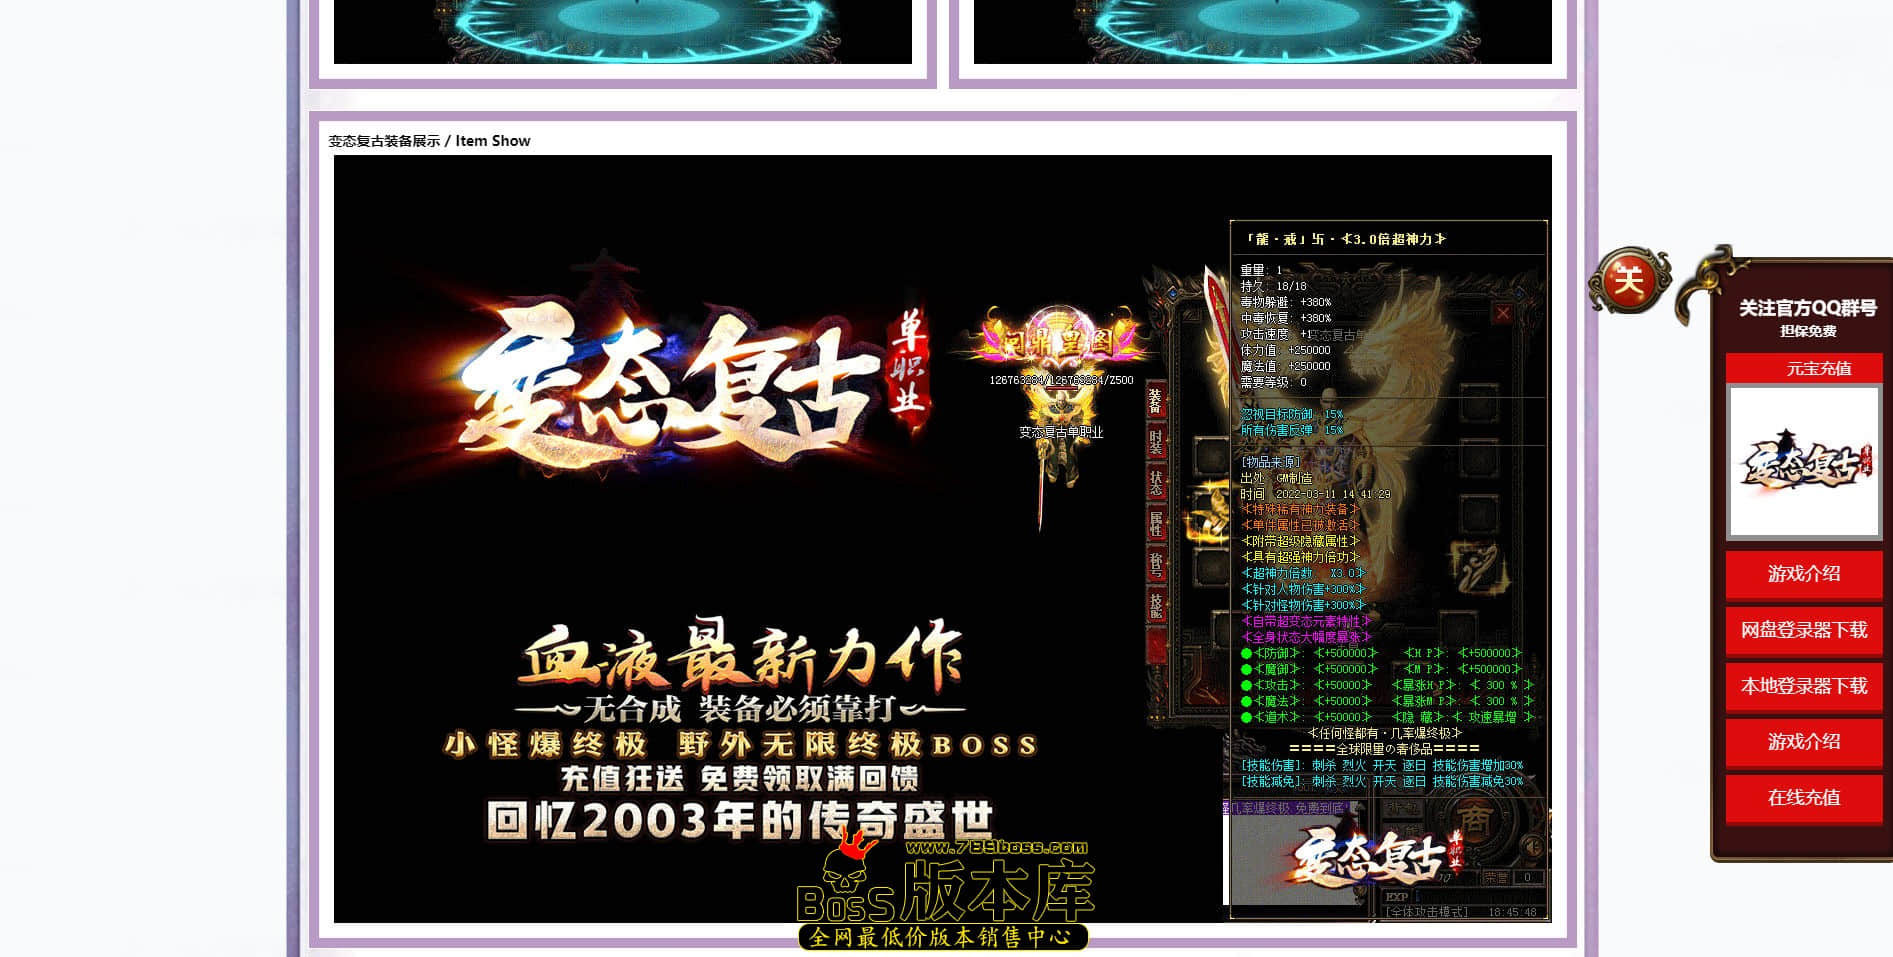Open the 状态 vertical tab
This screenshot has width=1893, height=957.
point(1155,483)
